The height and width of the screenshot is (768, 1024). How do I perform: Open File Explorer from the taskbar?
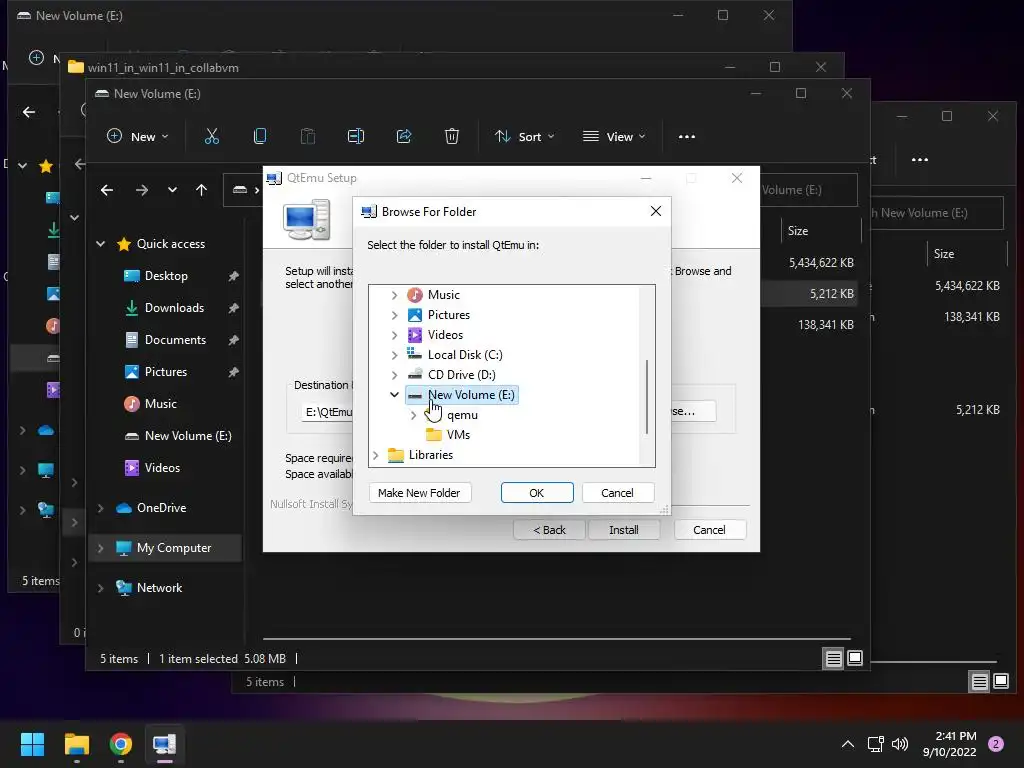76,744
